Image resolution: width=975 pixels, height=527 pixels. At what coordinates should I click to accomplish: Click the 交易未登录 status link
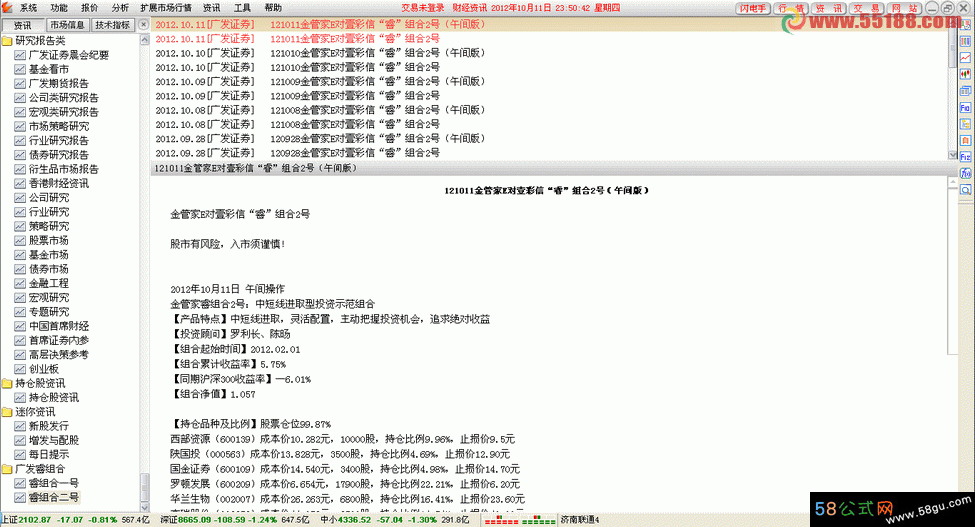pyautogui.click(x=423, y=7)
